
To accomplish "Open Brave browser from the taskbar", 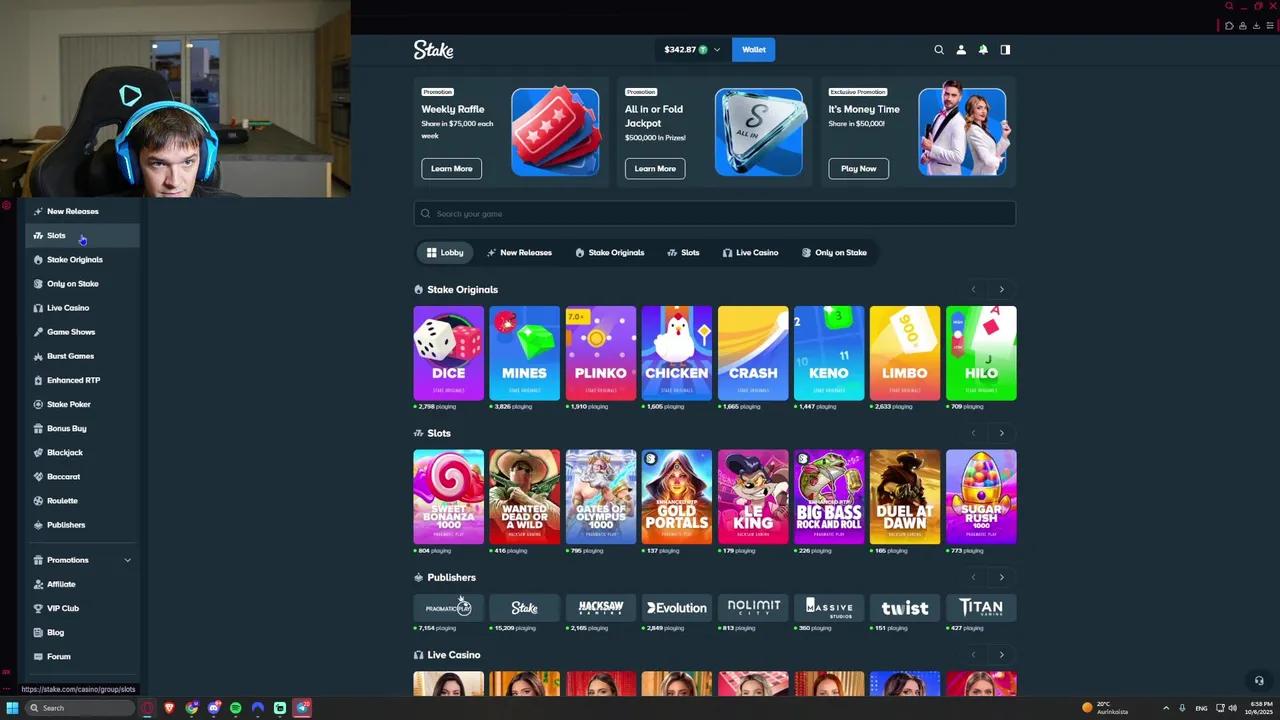I will [x=169, y=708].
